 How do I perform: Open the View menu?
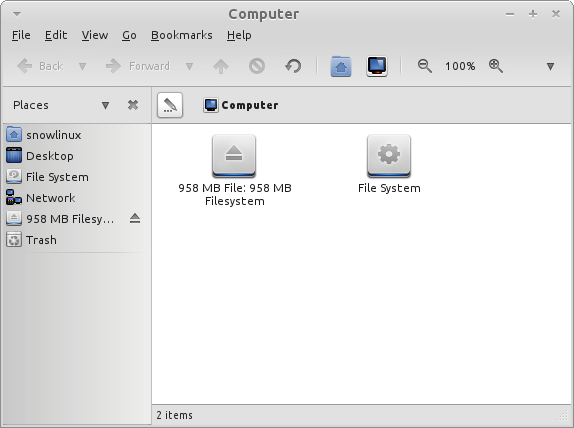95,35
